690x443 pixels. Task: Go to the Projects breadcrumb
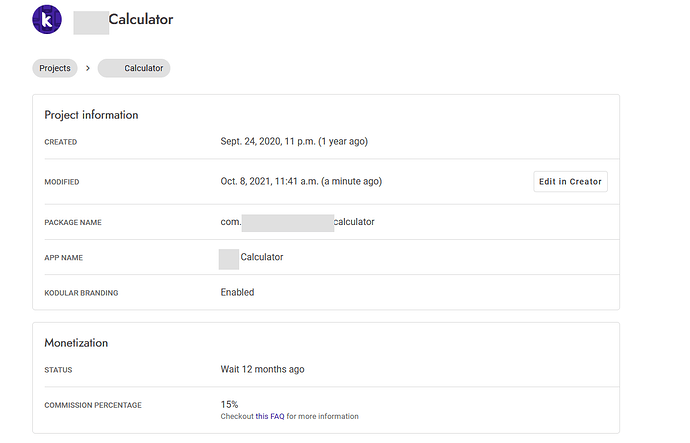55,68
